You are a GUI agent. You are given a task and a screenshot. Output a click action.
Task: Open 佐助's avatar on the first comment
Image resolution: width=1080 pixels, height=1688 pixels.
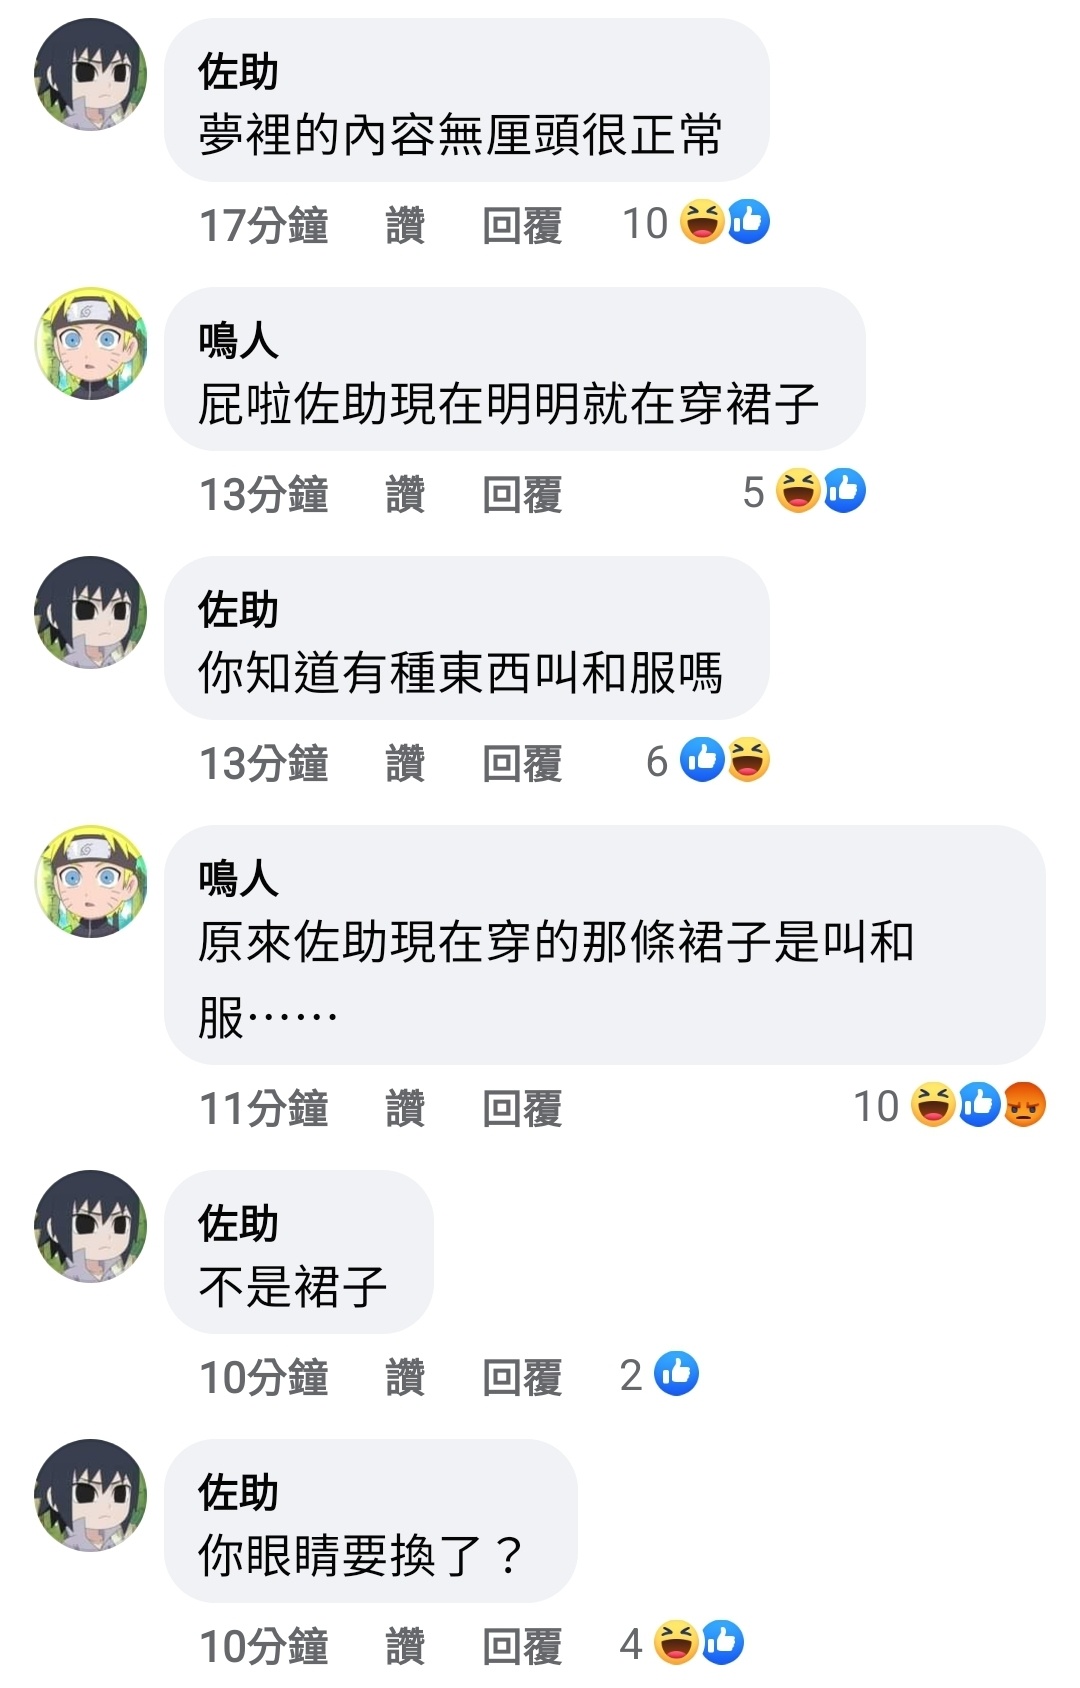pos(90,75)
